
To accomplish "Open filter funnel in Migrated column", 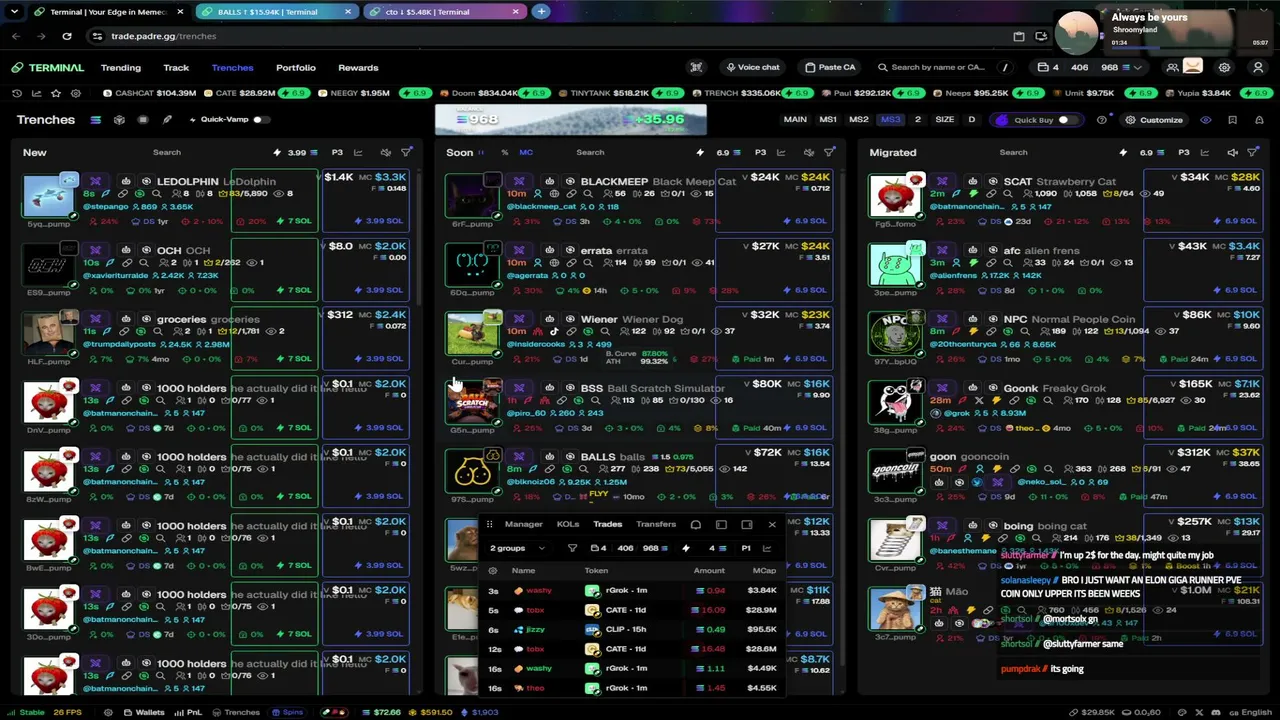I will (1254, 152).
